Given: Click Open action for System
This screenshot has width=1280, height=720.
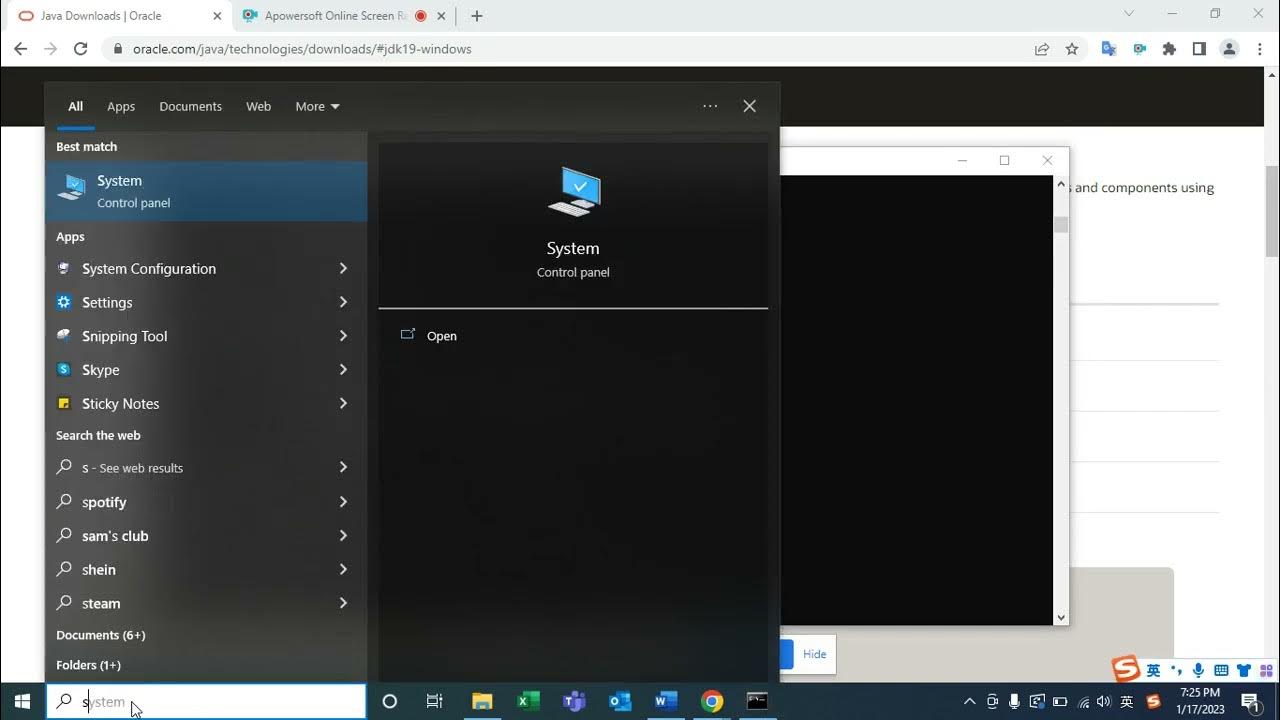Looking at the screenshot, I should click(441, 336).
